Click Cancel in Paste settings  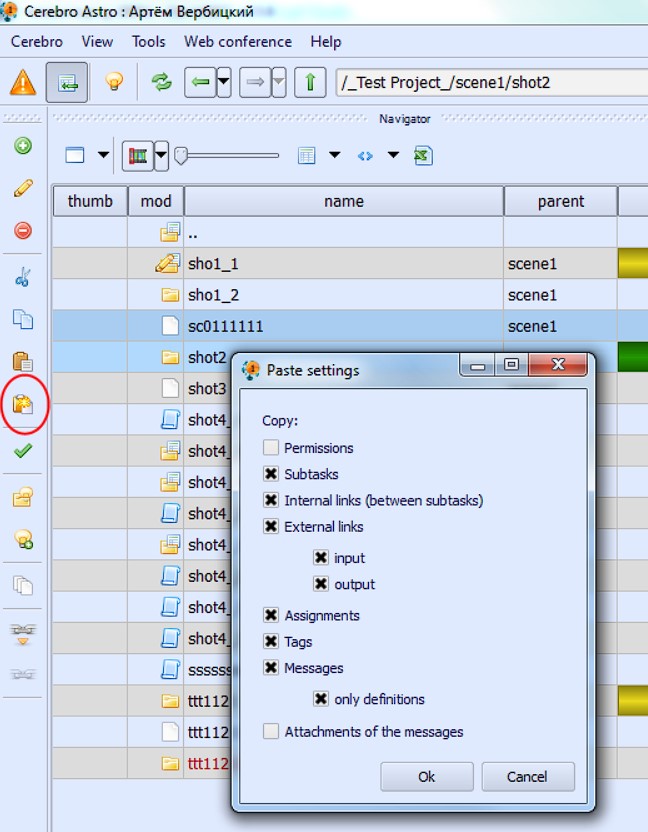[x=528, y=777]
